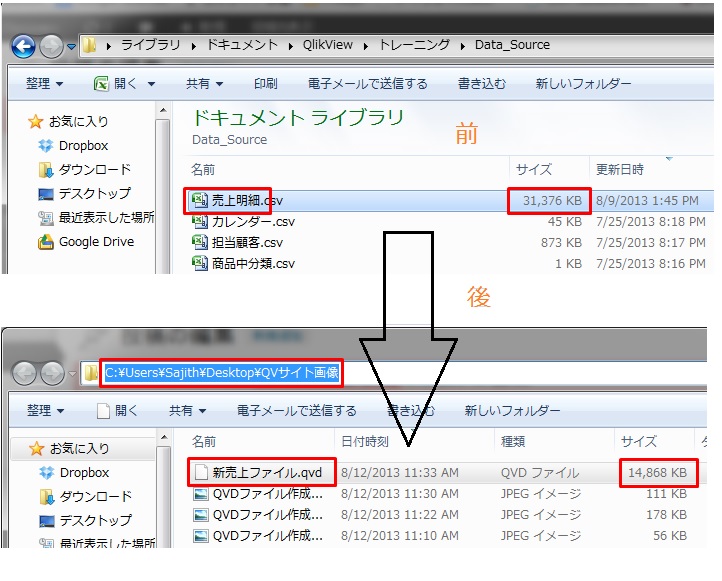The height and width of the screenshot is (581, 722).
Task: Go back in the QVサイト画像 folder window
Action: tap(24, 373)
